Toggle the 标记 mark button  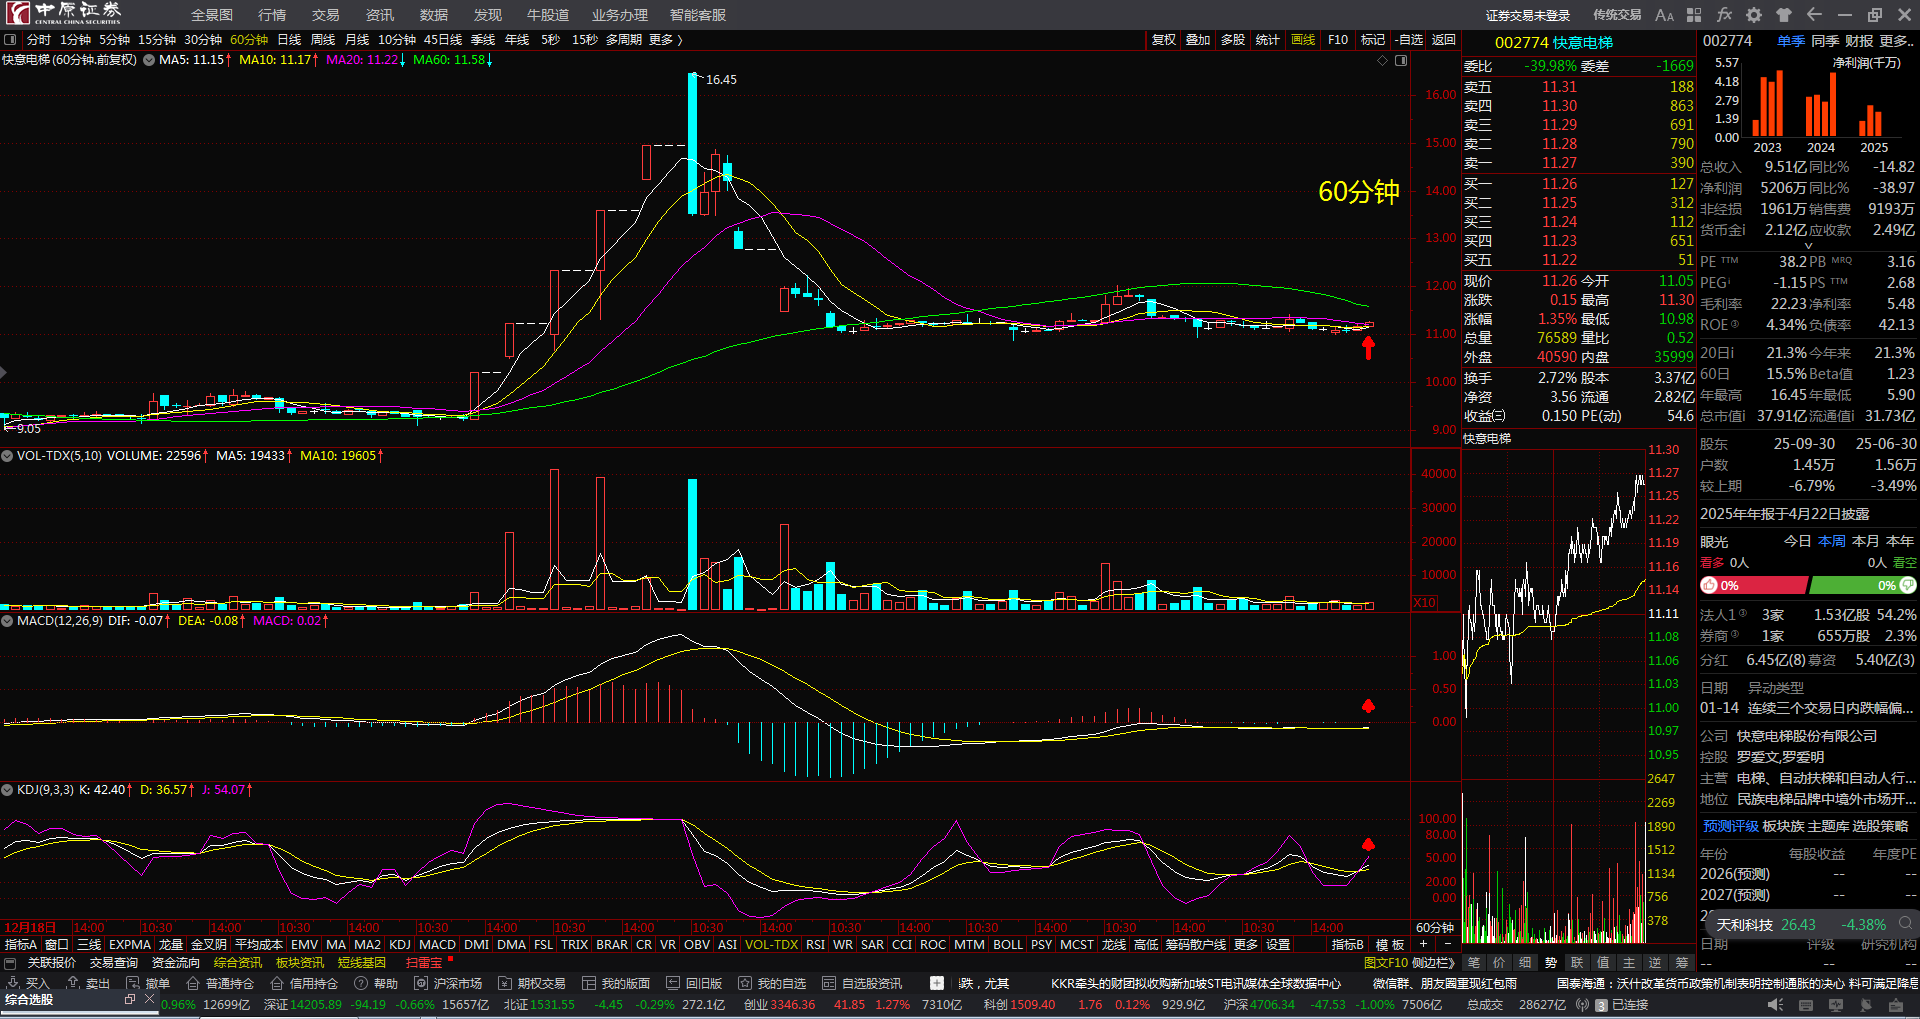pos(1373,40)
